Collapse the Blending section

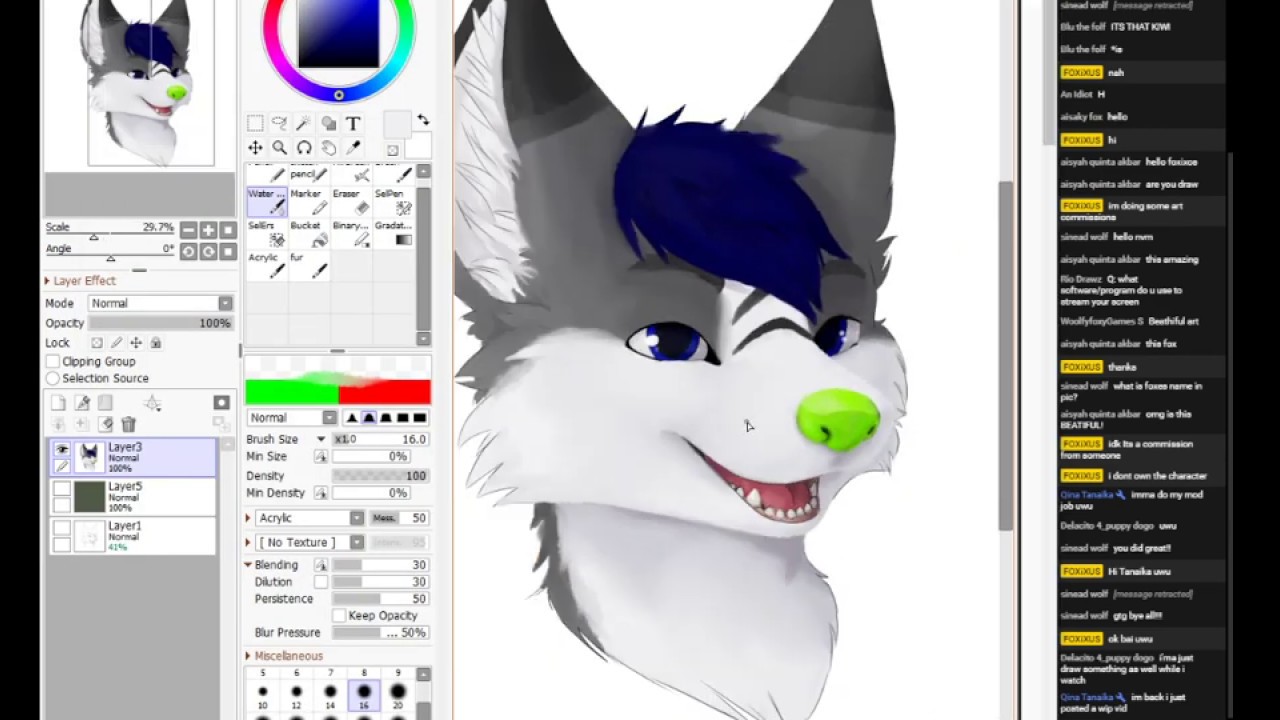248,565
